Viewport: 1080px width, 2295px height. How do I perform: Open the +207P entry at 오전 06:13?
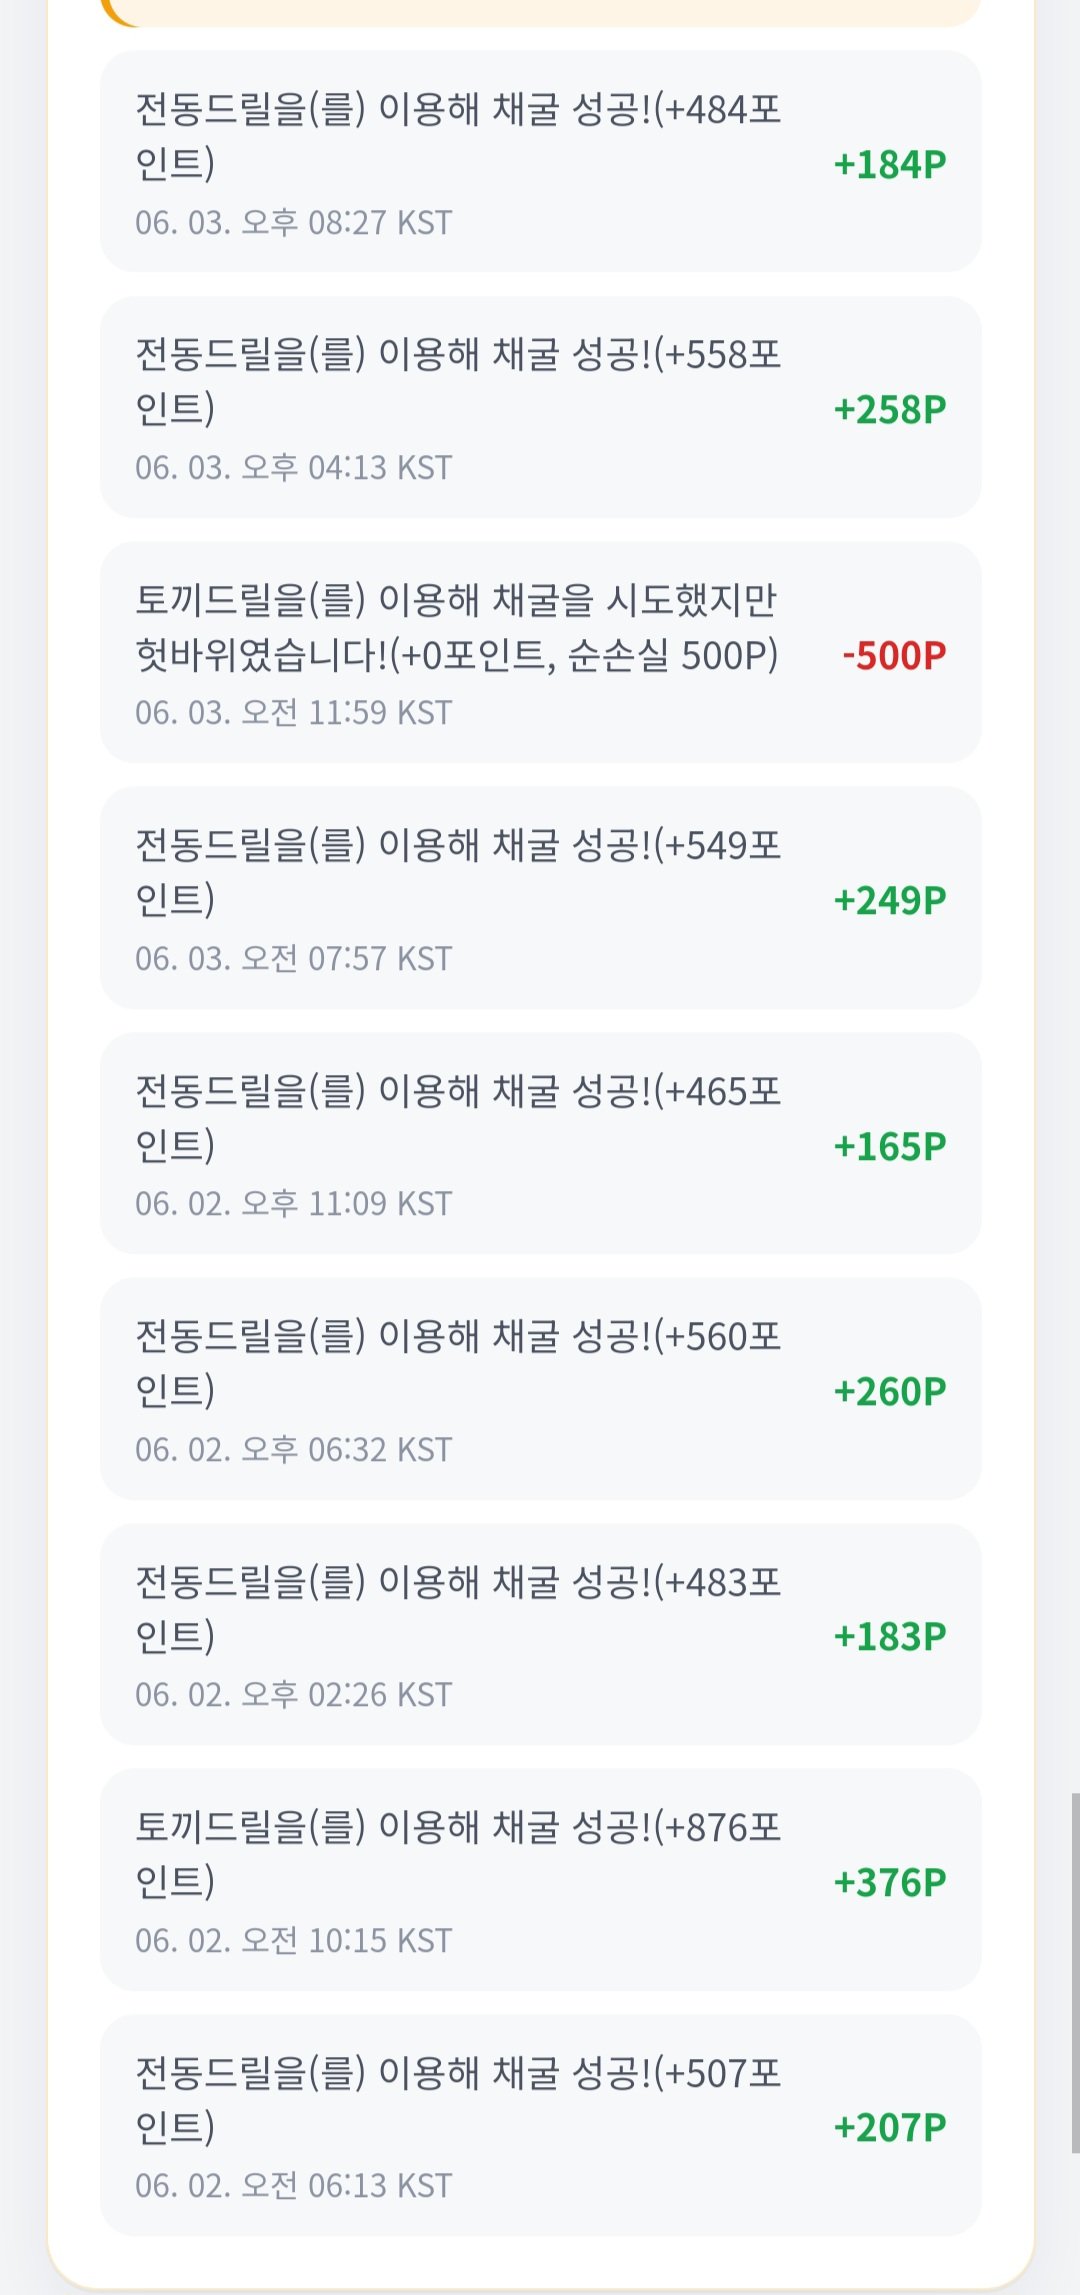pyautogui.click(x=540, y=2125)
